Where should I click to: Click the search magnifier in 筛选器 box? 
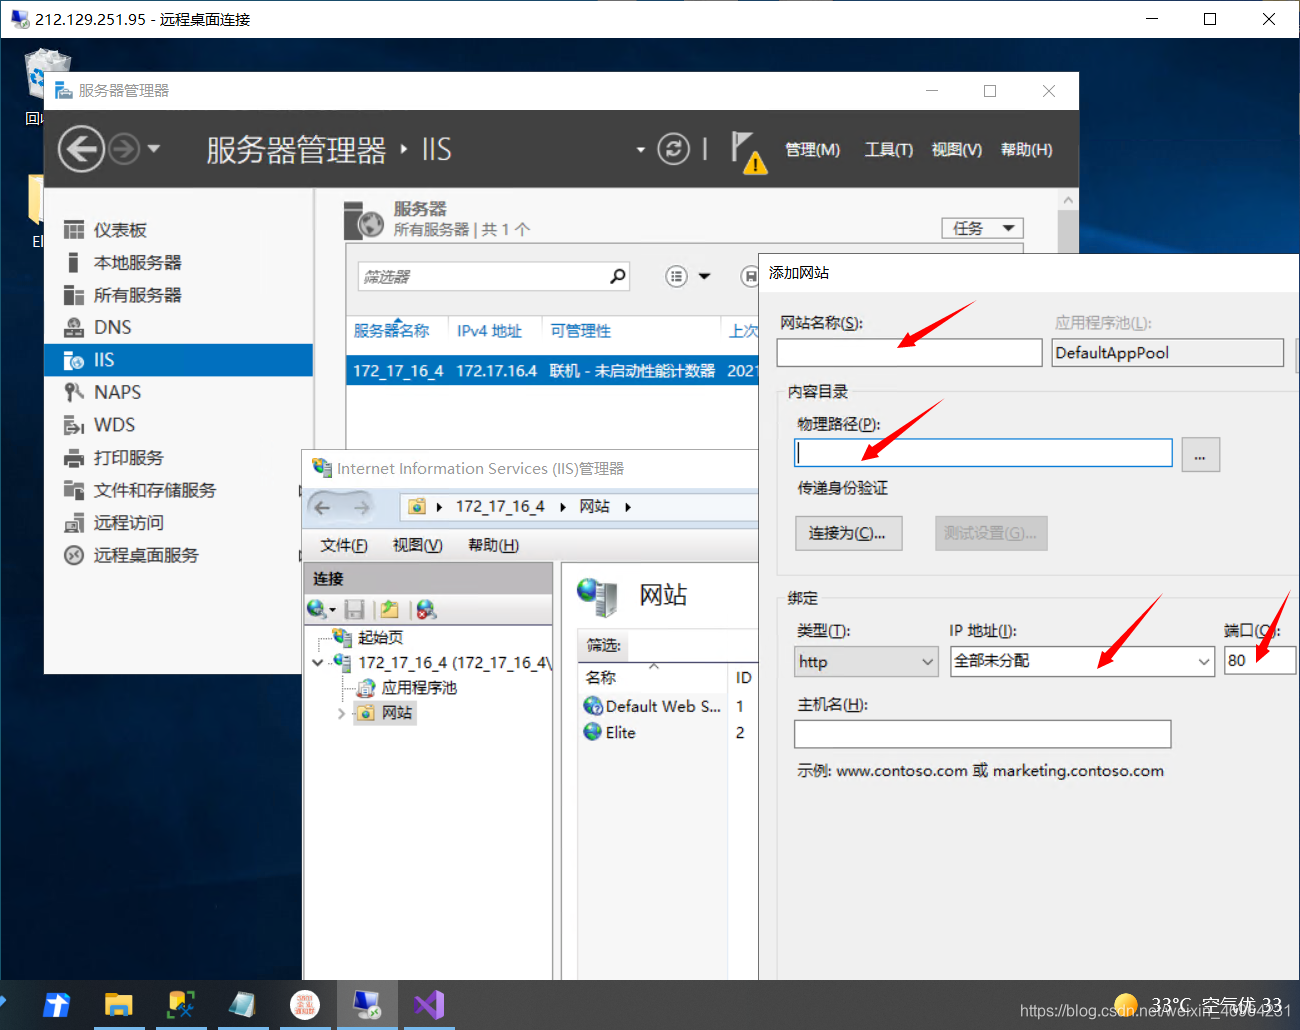pos(618,276)
